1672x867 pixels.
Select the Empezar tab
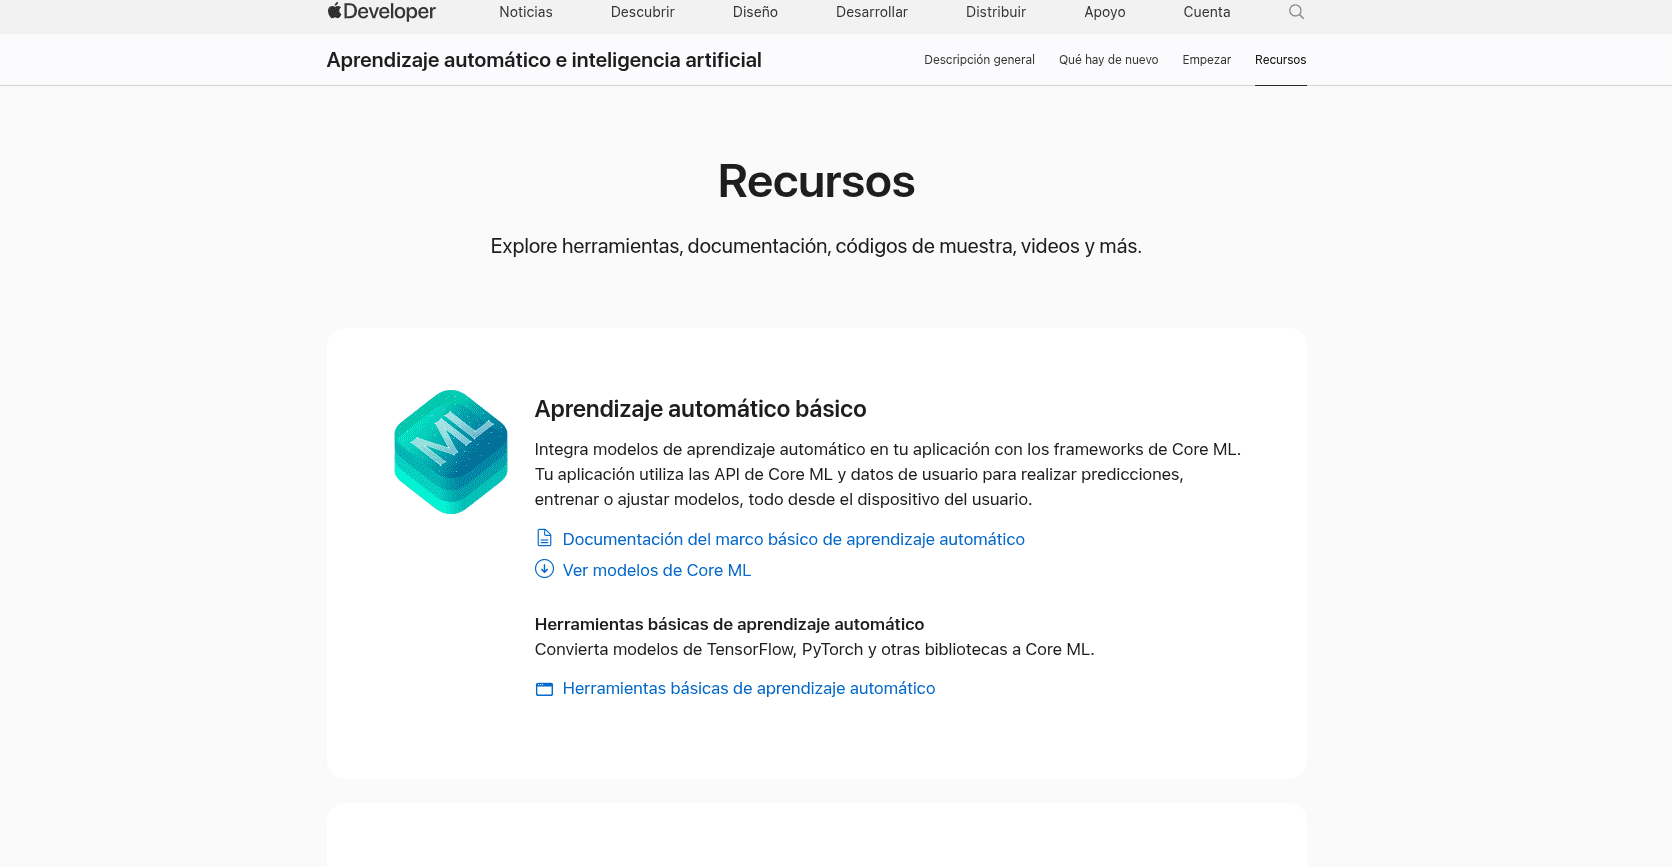click(1206, 60)
